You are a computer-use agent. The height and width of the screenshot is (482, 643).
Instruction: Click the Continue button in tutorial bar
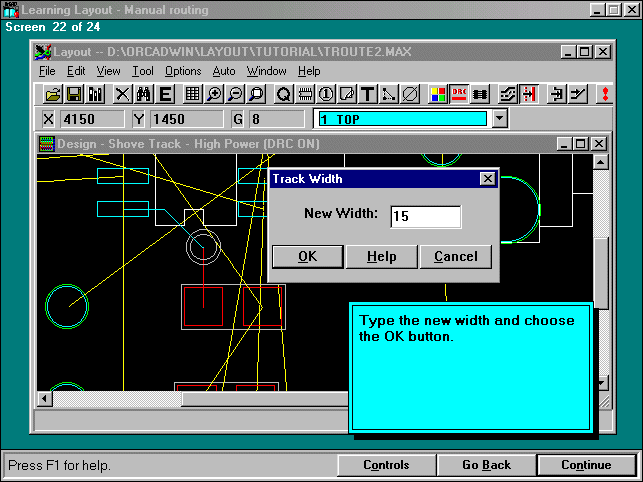coord(586,465)
